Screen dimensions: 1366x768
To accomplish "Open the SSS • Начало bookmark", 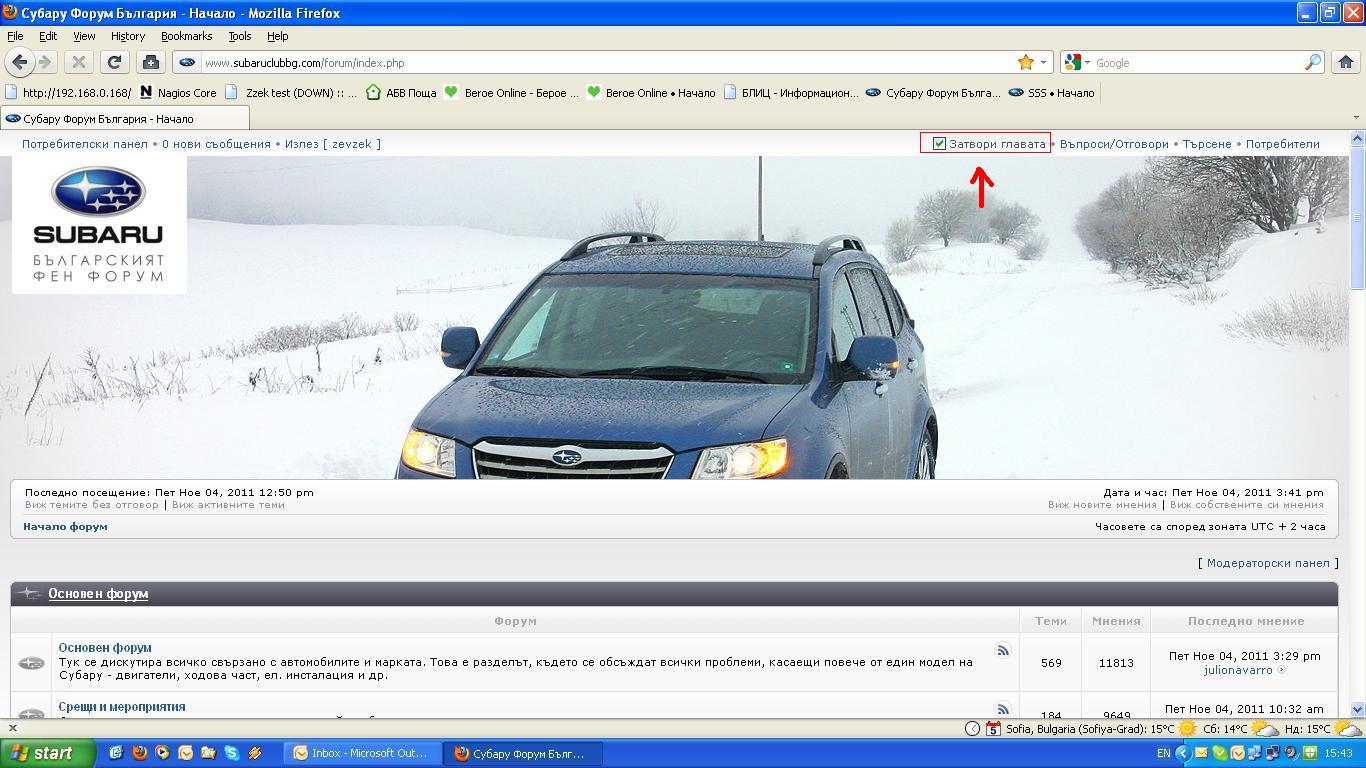I will pos(1051,93).
